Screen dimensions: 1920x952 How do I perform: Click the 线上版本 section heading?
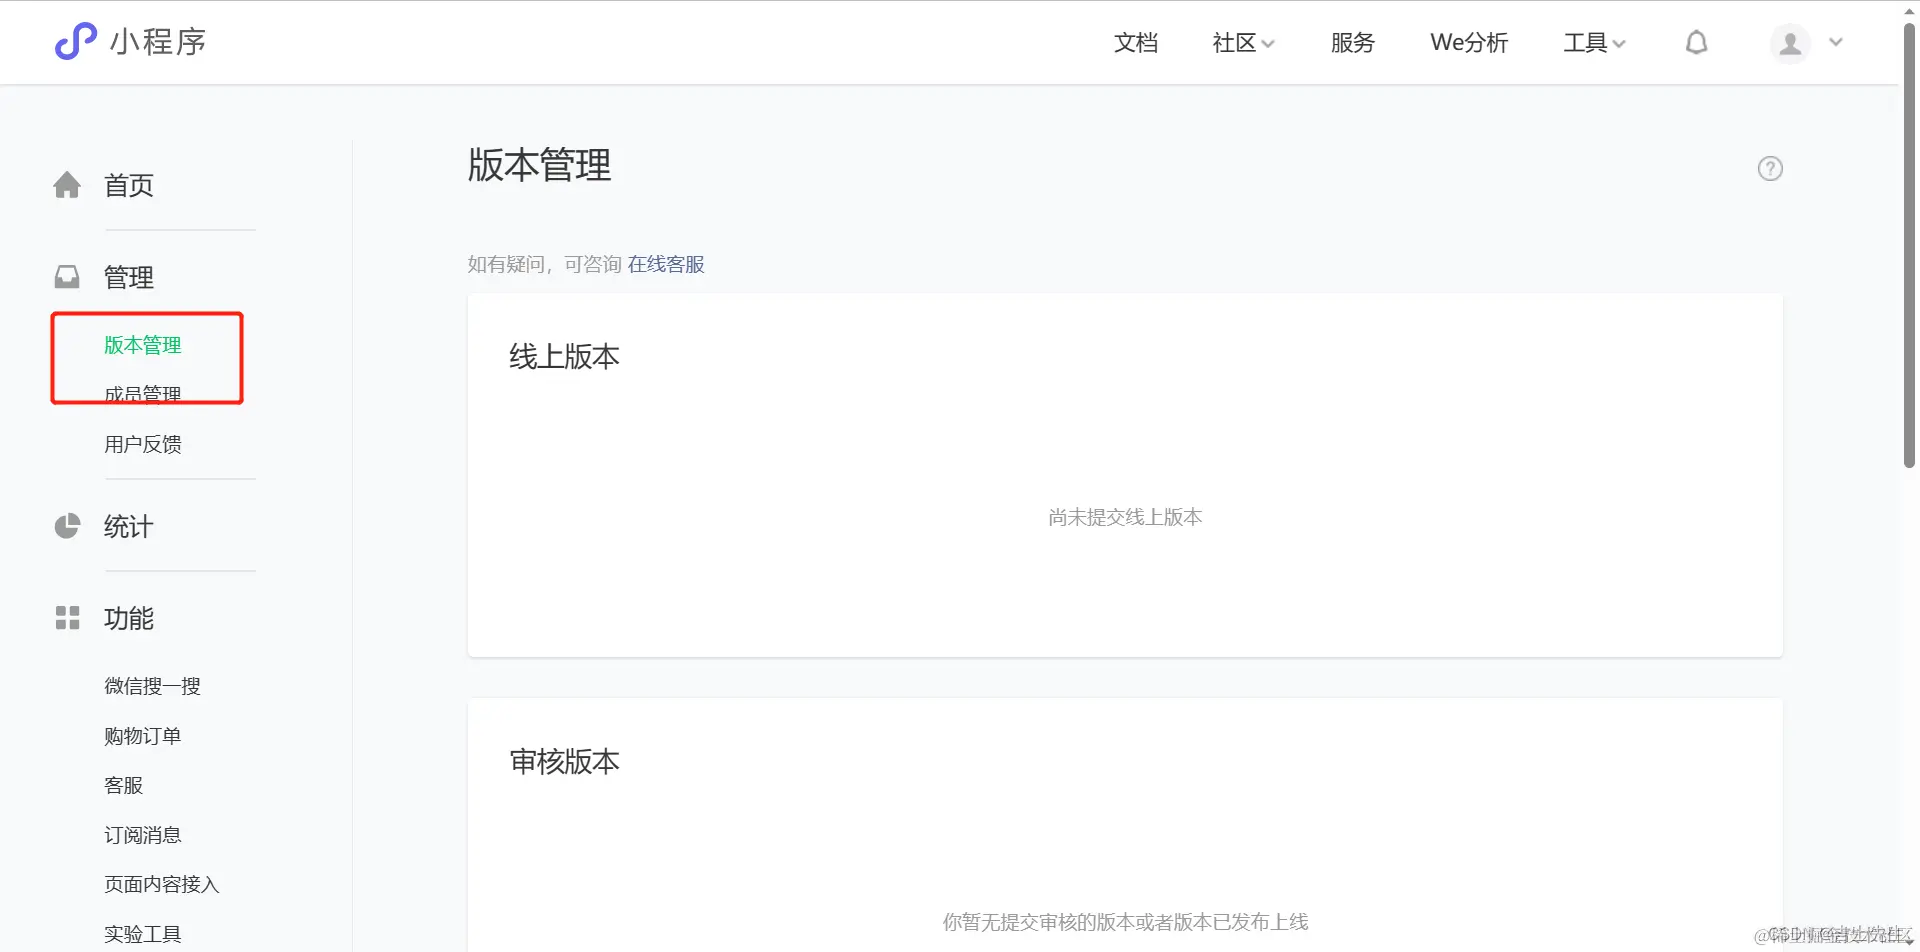tap(565, 357)
